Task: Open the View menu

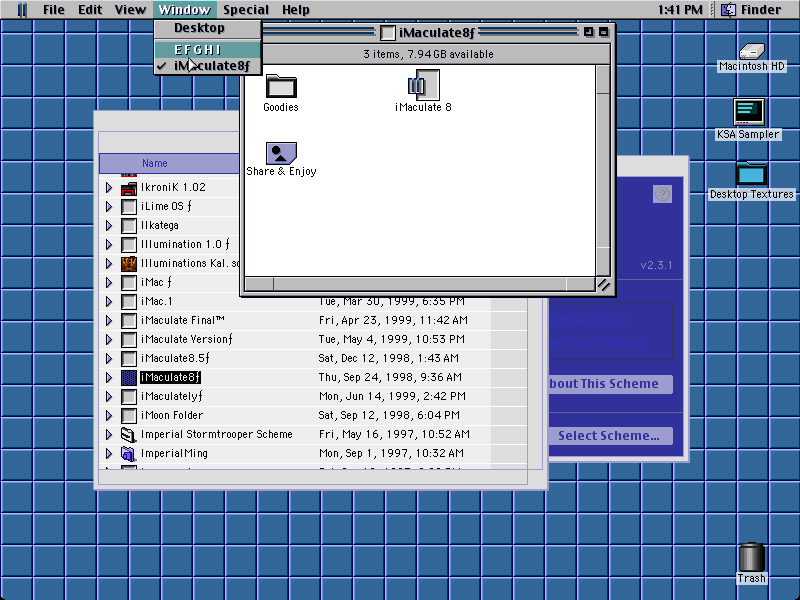Action: click(130, 10)
